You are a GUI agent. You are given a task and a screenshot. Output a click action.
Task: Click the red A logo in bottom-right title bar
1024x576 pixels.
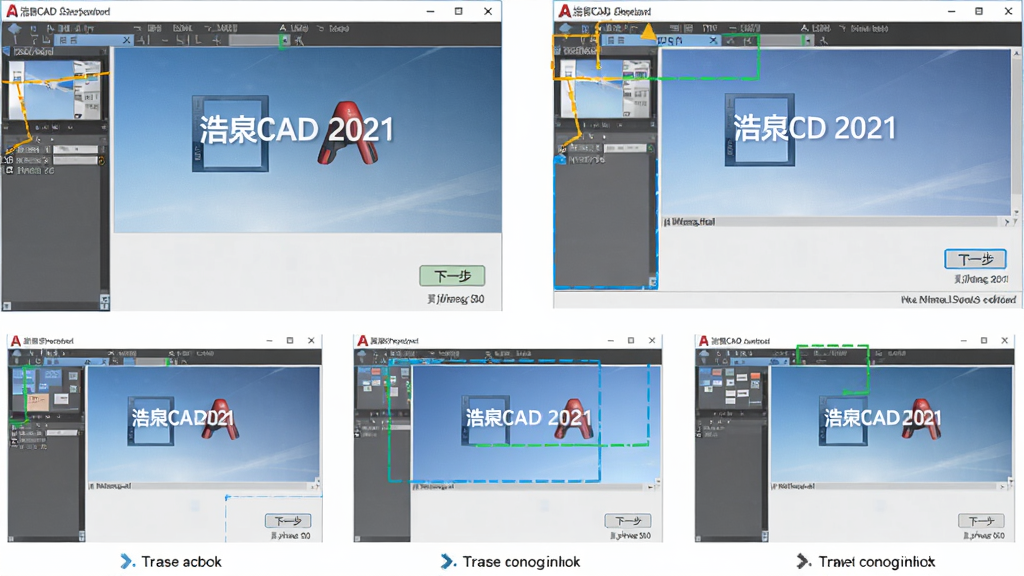[703, 340]
